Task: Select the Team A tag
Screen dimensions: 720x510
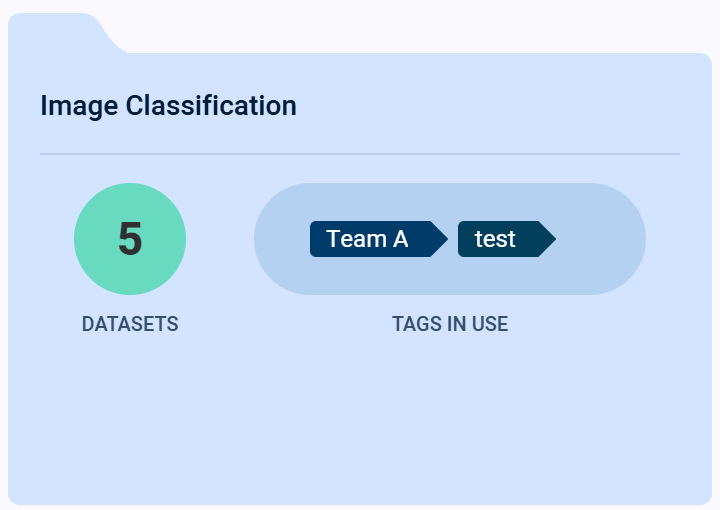Action: 368,239
